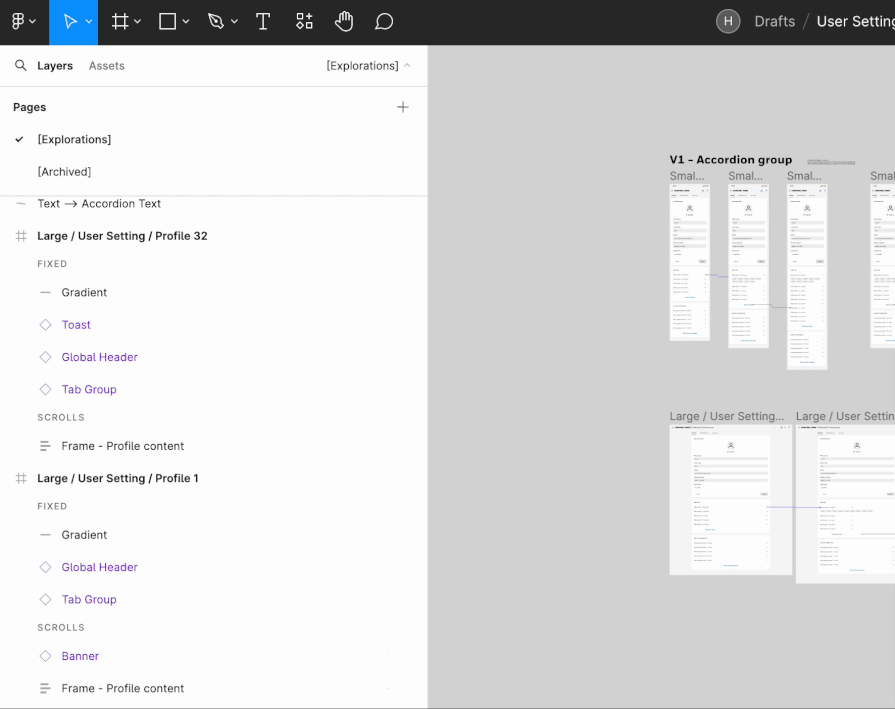Click the Drafts breadcrumb link
This screenshot has width=895, height=709.
tap(774, 22)
